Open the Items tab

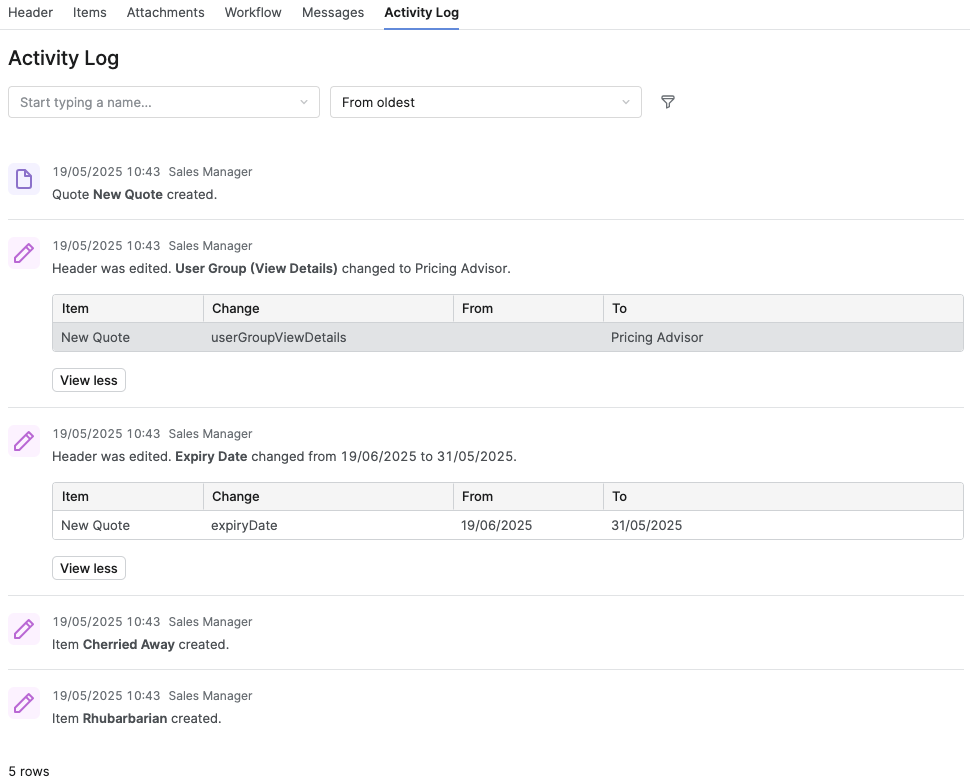90,13
